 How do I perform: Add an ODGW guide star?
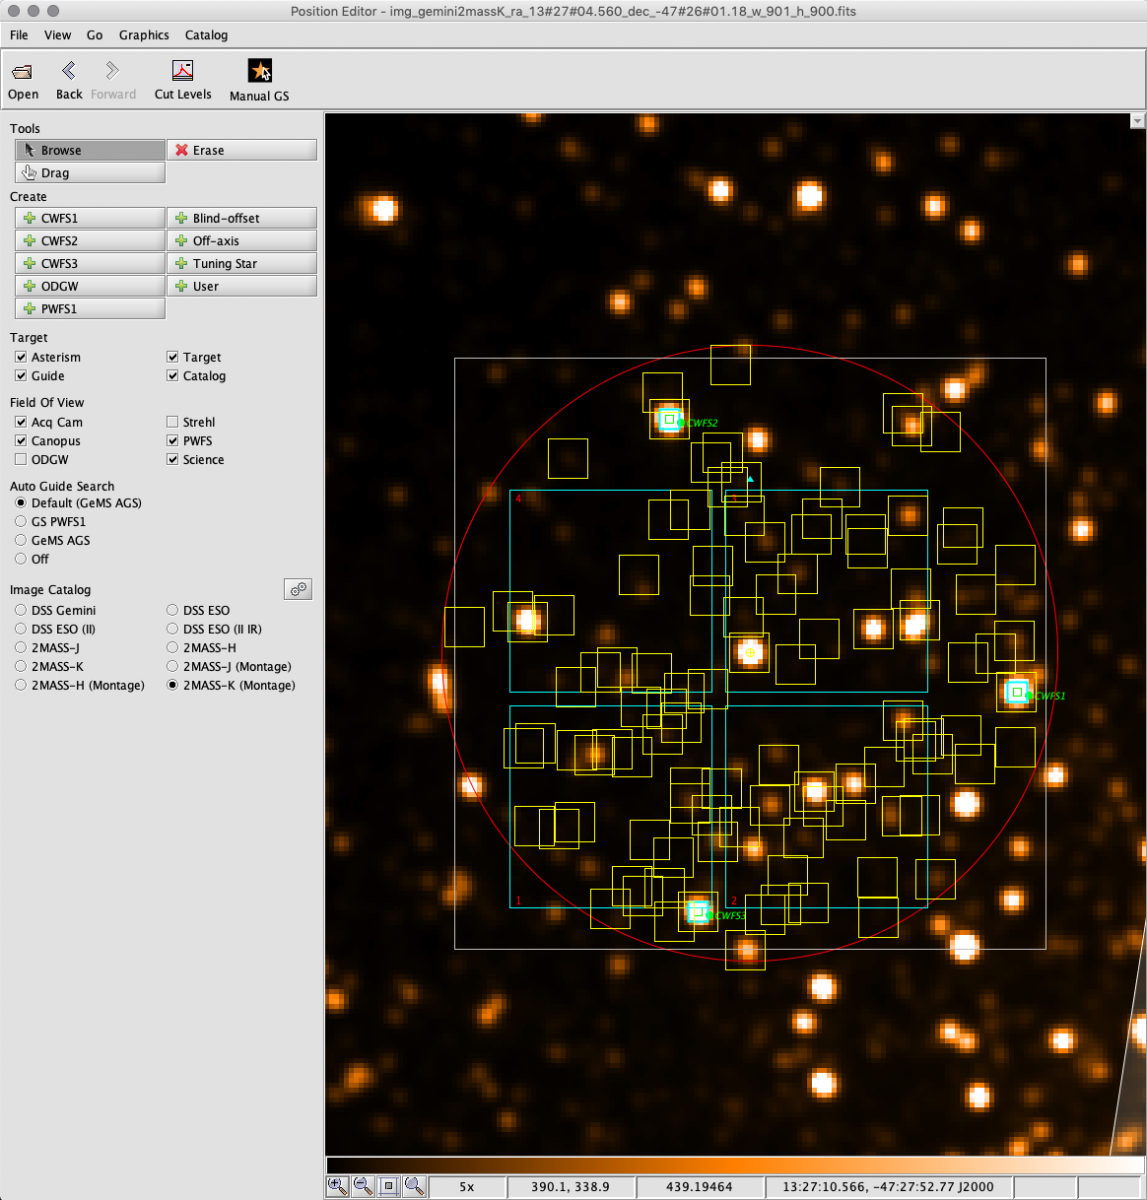[90, 286]
